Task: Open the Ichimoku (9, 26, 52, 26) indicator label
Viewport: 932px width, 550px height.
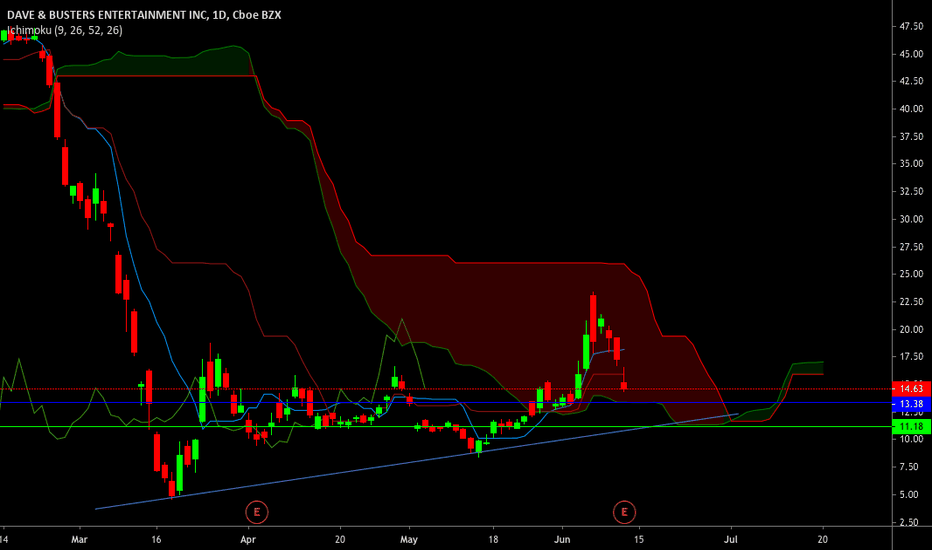Action: point(65,30)
